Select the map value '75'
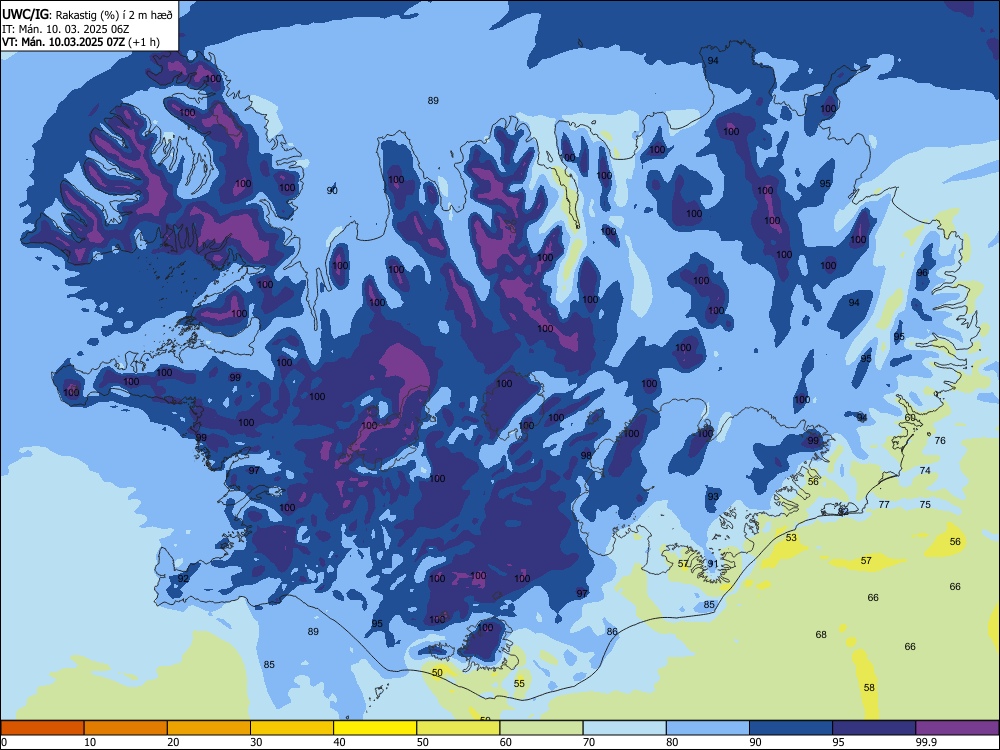1000x750 pixels. [925, 504]
